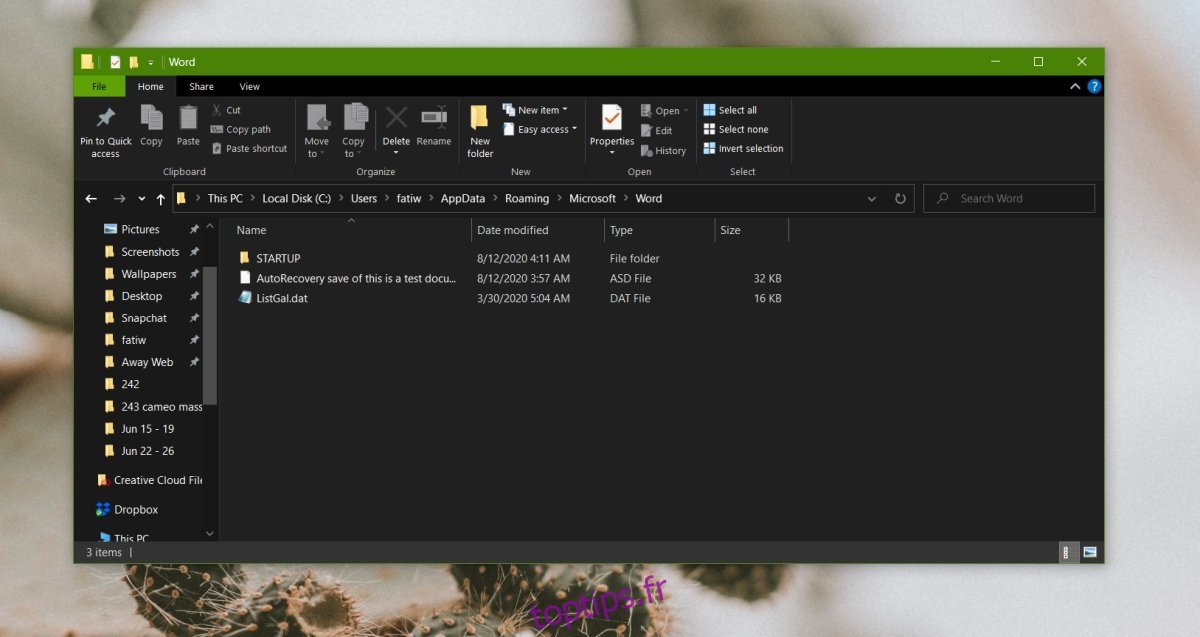
Task: Expand the New item menu
Action: tap(535, 110)
